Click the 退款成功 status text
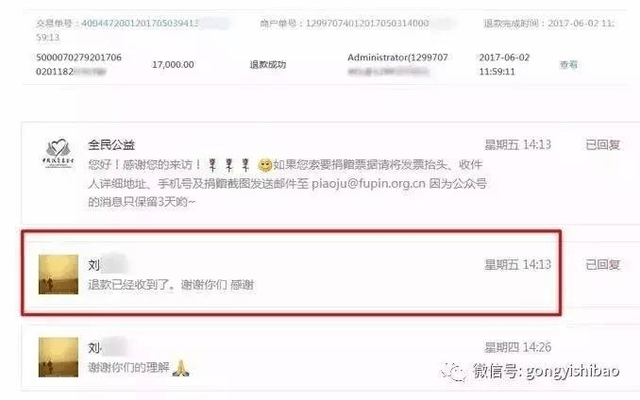Viewport: 640px width, 400px height. [268, 64]
